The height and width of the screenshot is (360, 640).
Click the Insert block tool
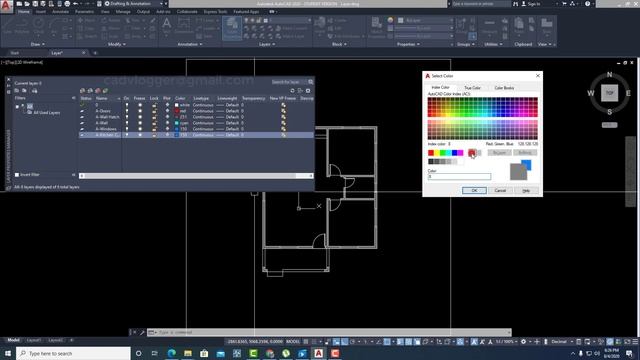click(x=320, y=25)
